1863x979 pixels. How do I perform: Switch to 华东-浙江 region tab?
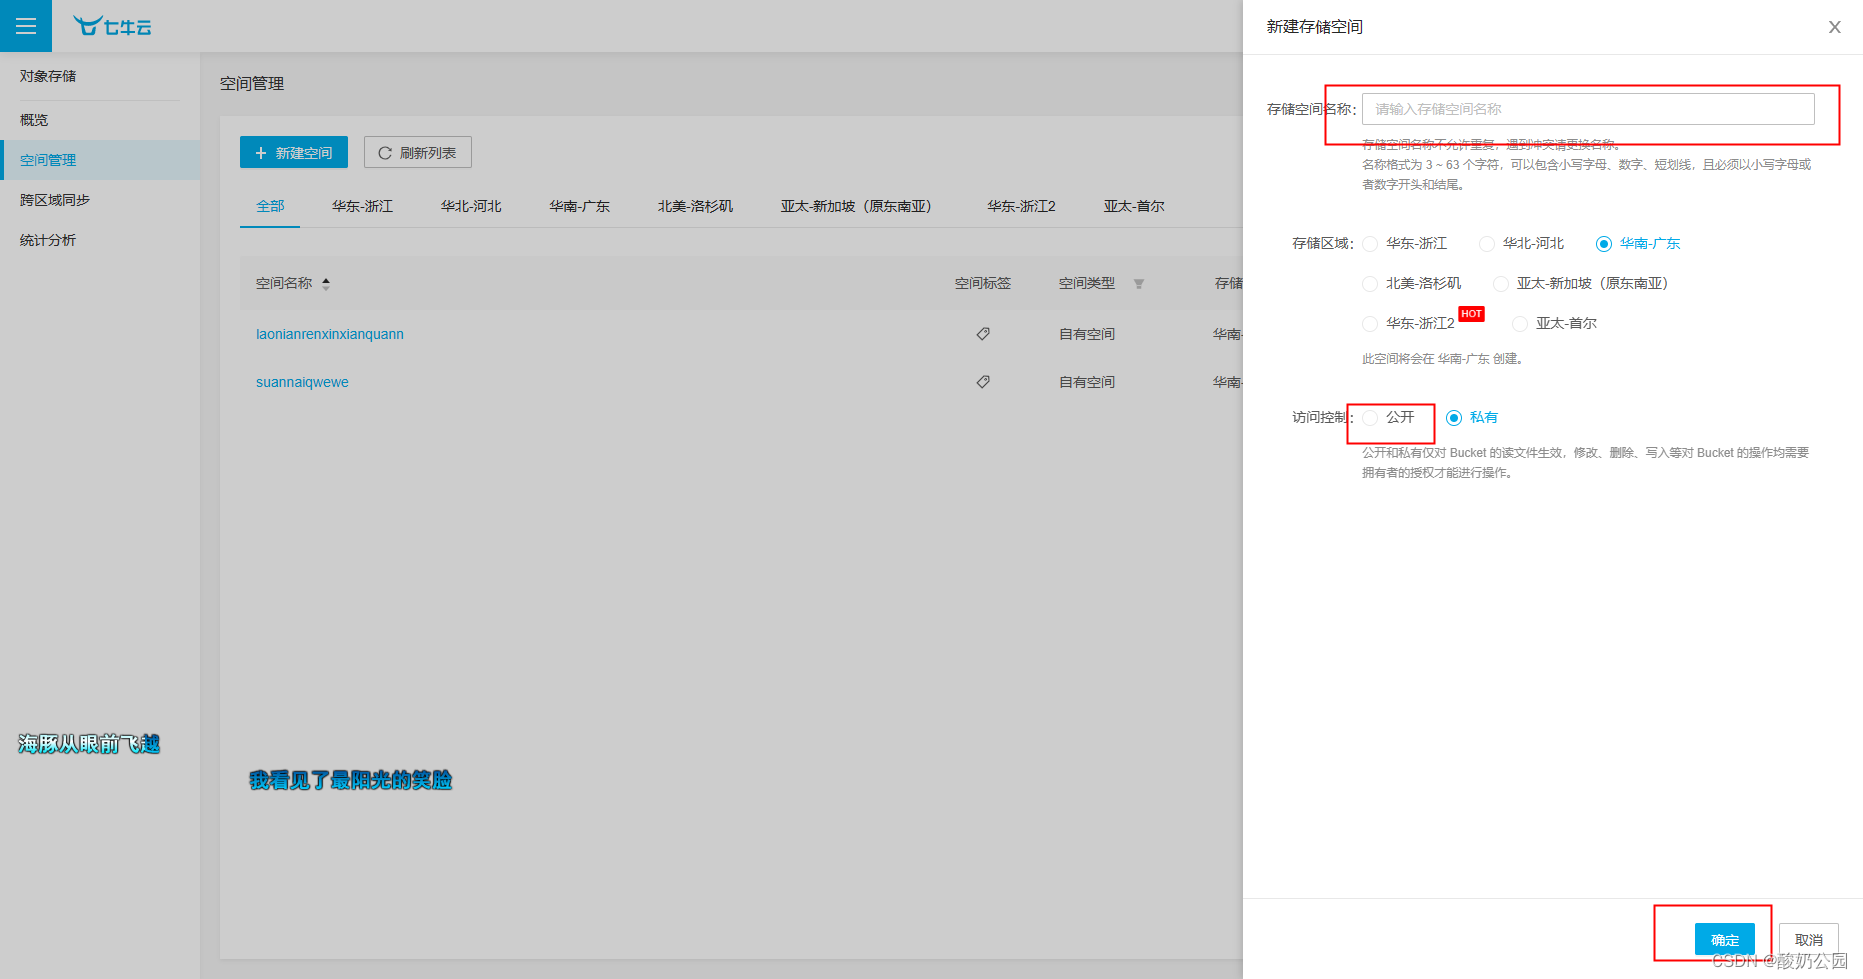pyautogui.click(x=362, y=206)
